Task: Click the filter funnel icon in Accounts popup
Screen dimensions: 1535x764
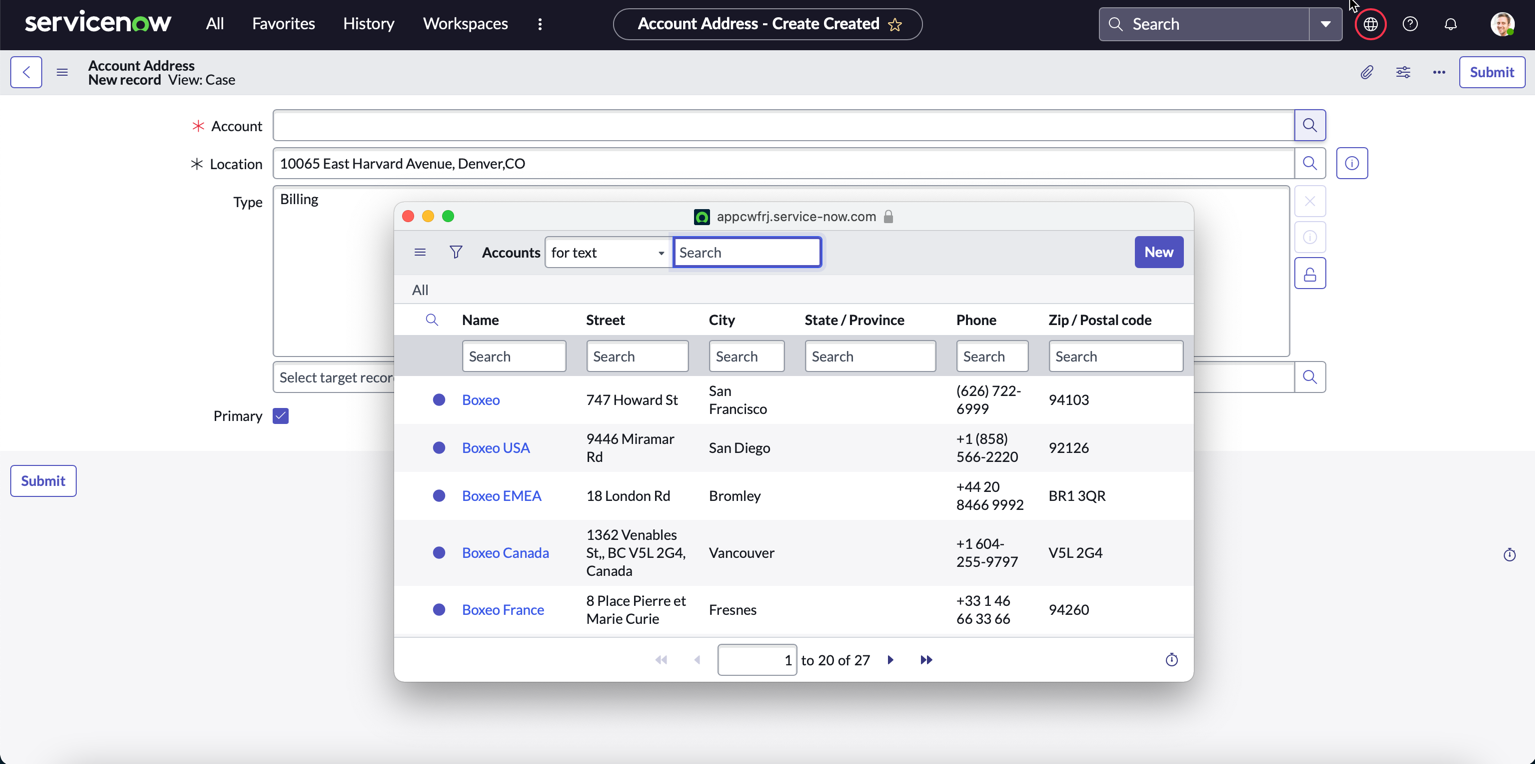Action: pyautogui.click(x=456, y=252)
